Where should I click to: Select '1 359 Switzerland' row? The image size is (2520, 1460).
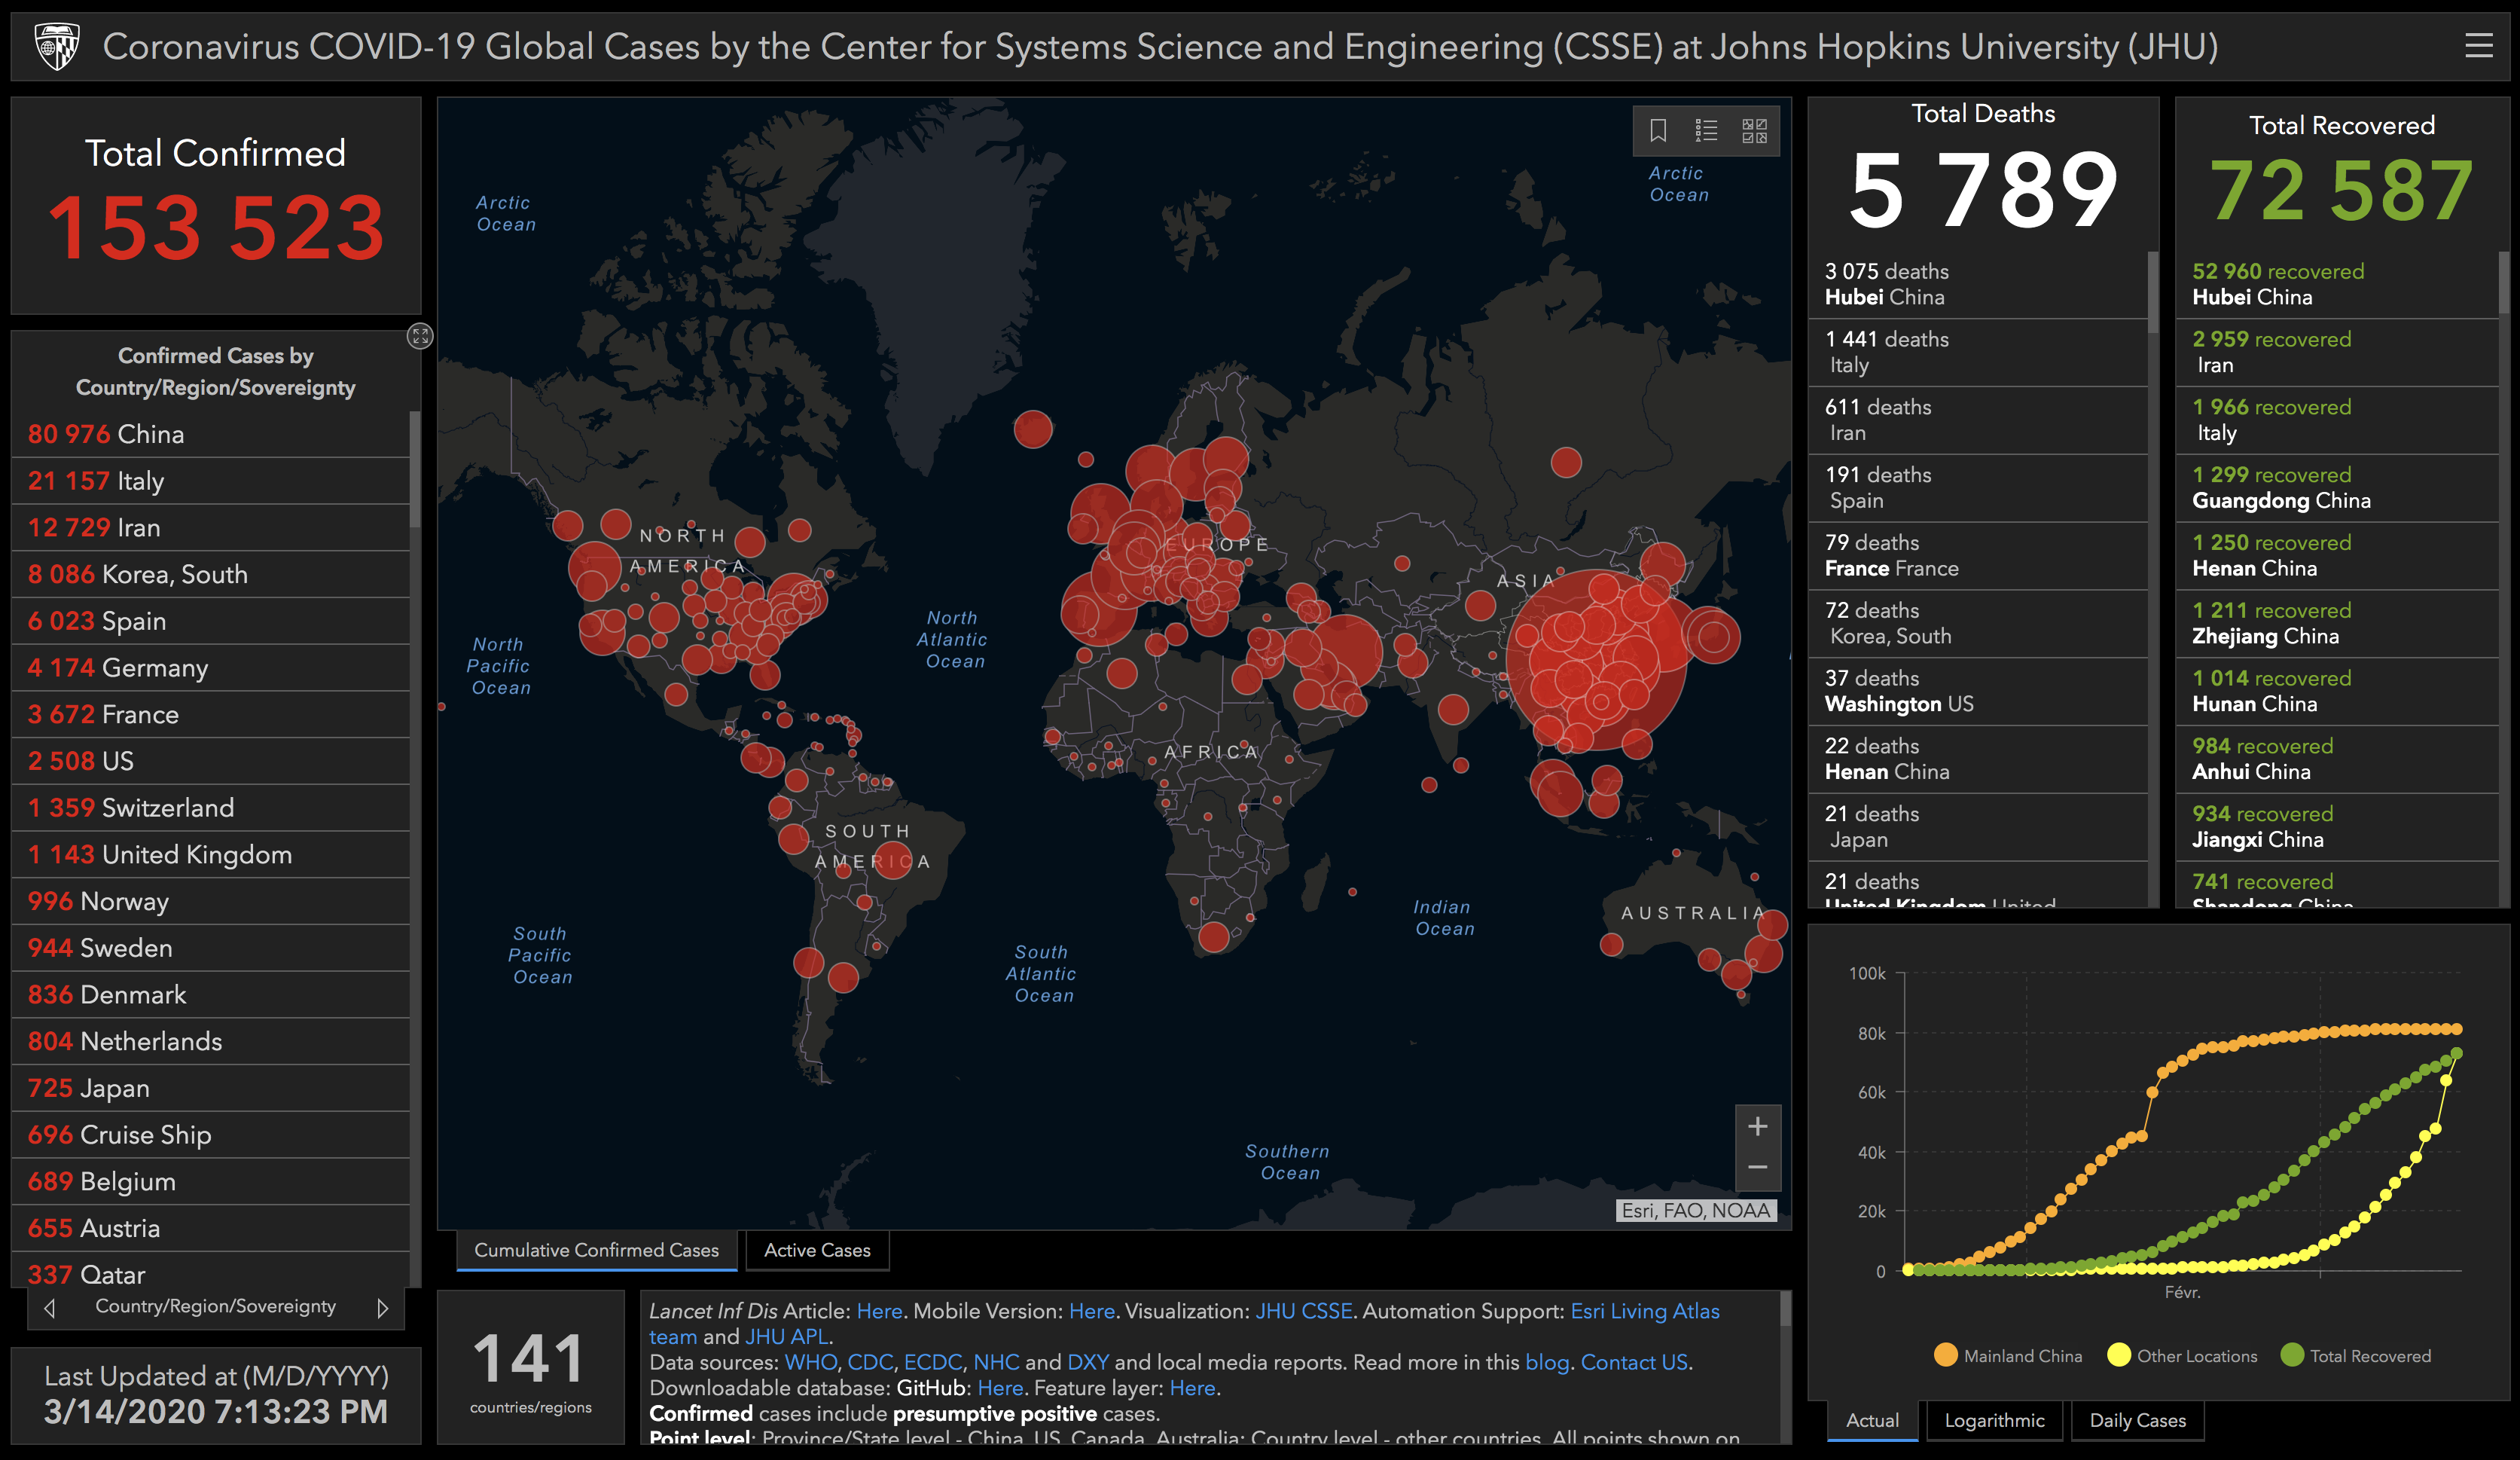210,808
